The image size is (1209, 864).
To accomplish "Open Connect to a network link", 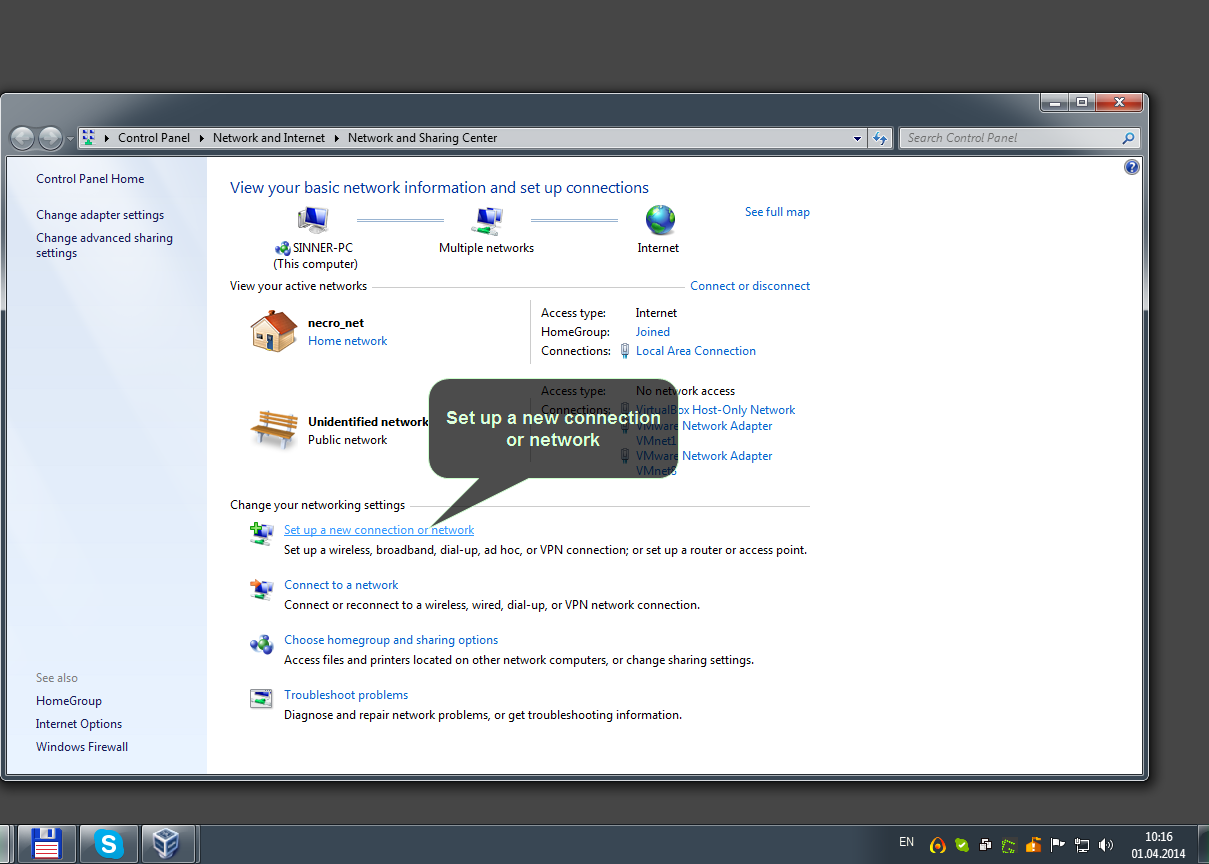I will pos(341,585).
